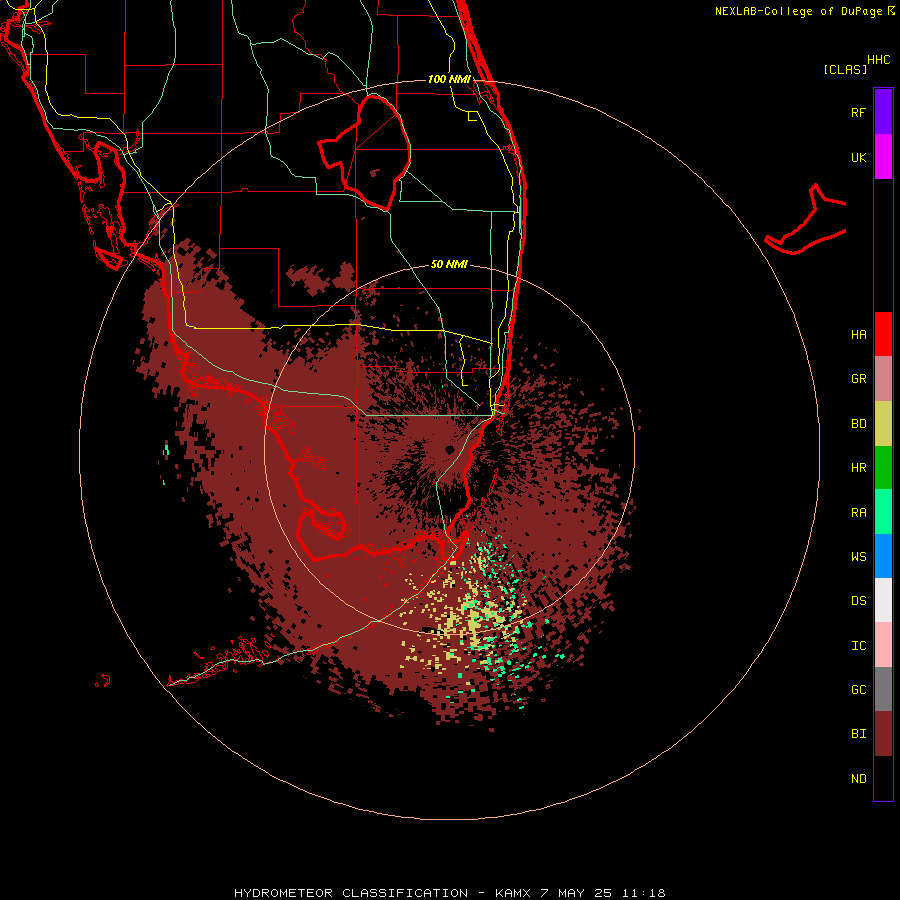
Task: Click the RA legend label
Action: click(858, 513)
